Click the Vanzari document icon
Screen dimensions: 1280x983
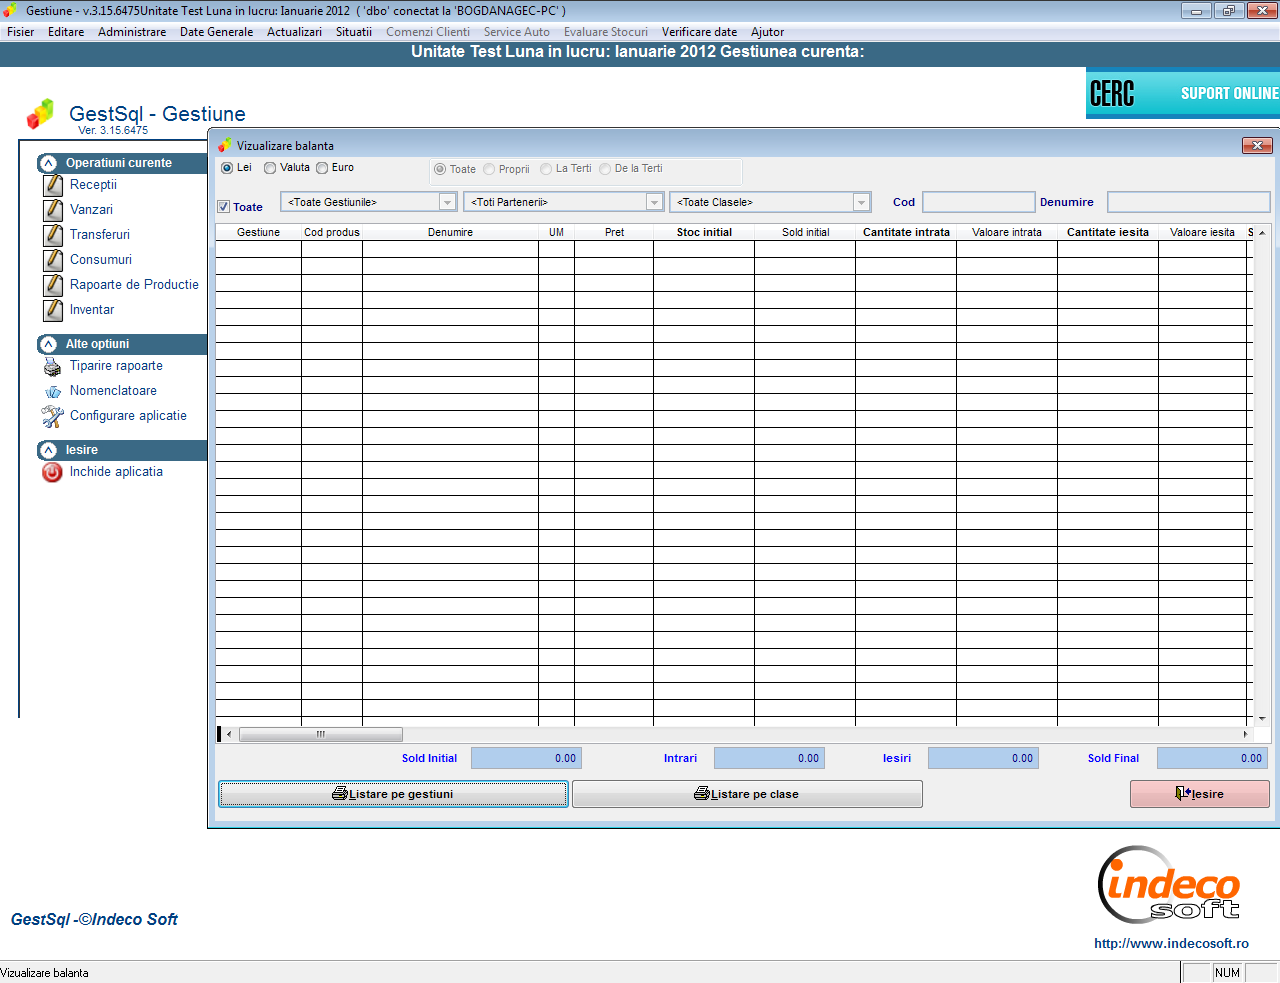coord(53,210)
